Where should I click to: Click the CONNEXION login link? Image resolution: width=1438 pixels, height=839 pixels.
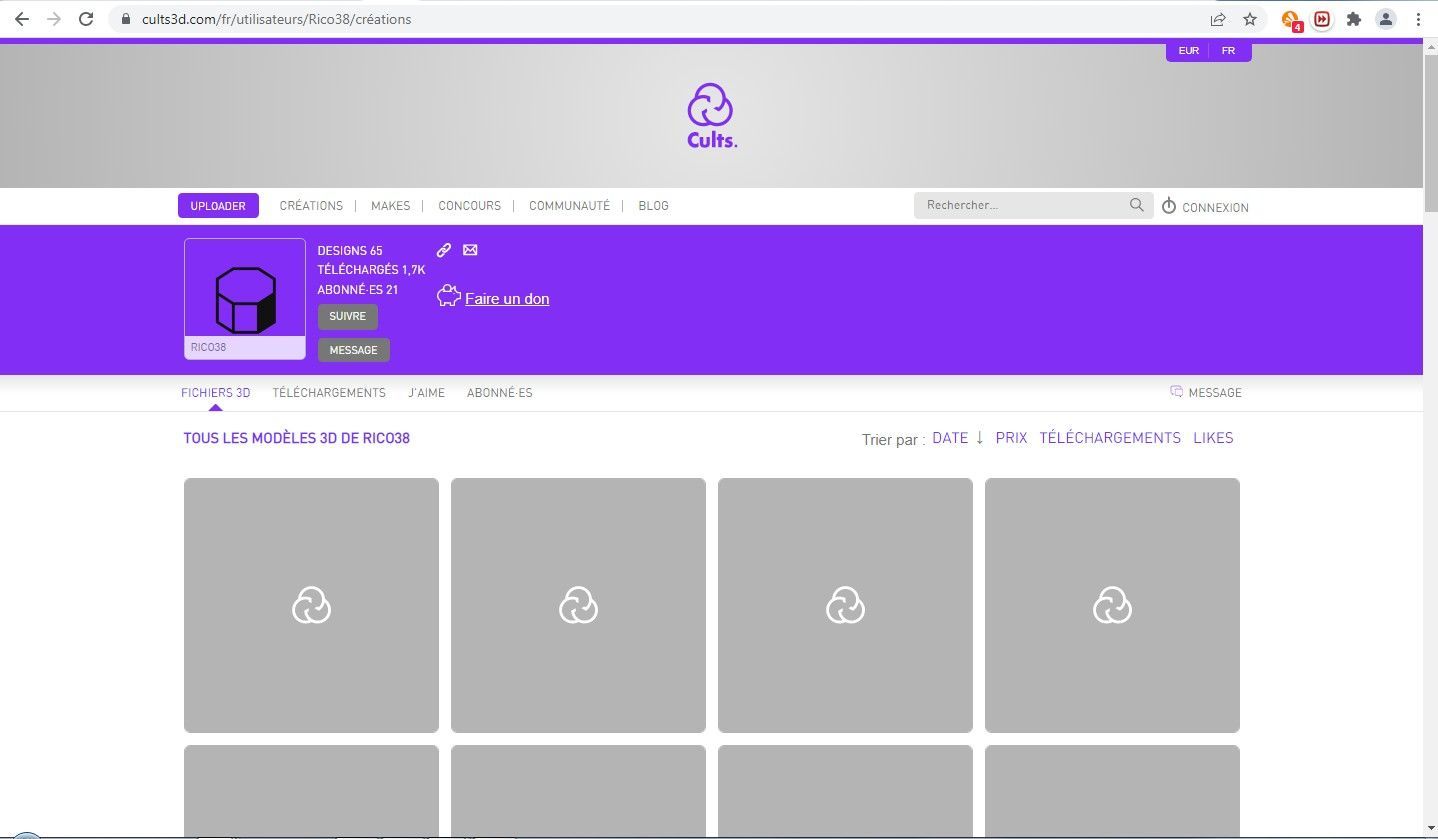[x=1215, y=208]
